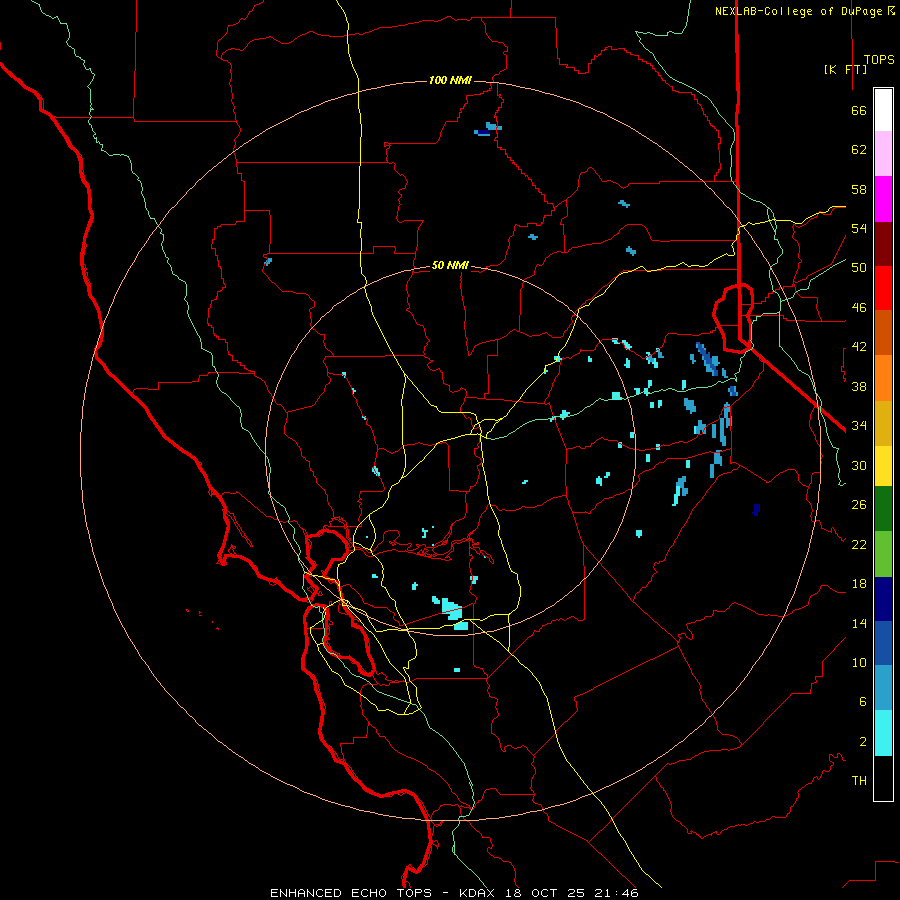
Task: Click the legend value 30
Action: [x=859, y=465]
